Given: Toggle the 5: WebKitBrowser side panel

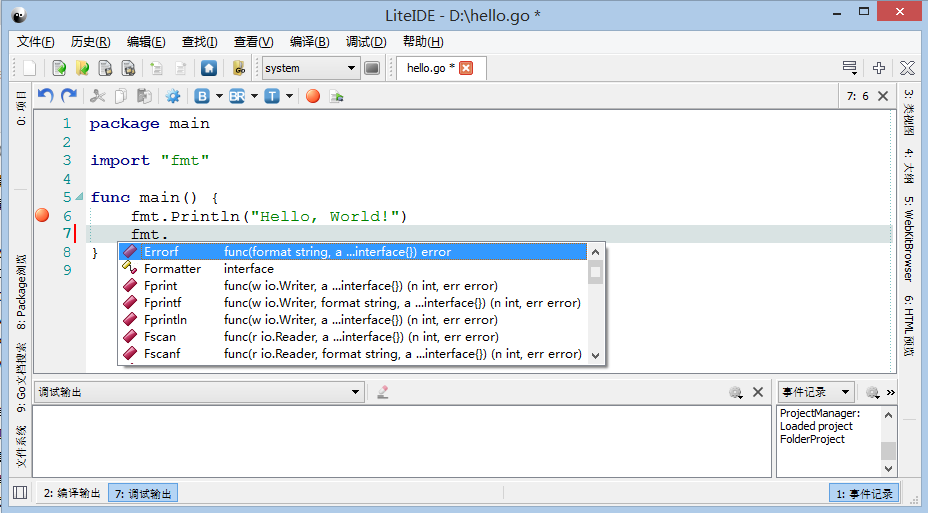Looking at the screenshot, I should point(909,238).
